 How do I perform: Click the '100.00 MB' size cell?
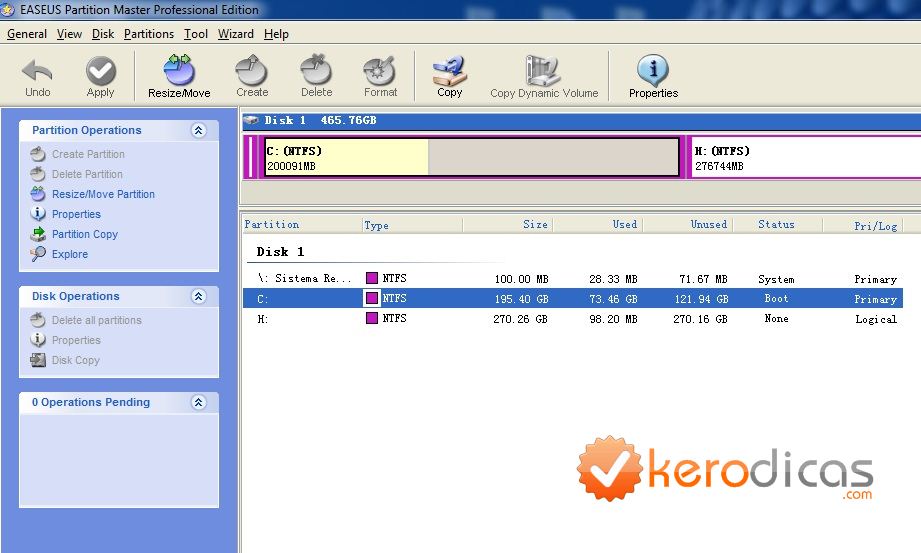[x=522, y=279]
